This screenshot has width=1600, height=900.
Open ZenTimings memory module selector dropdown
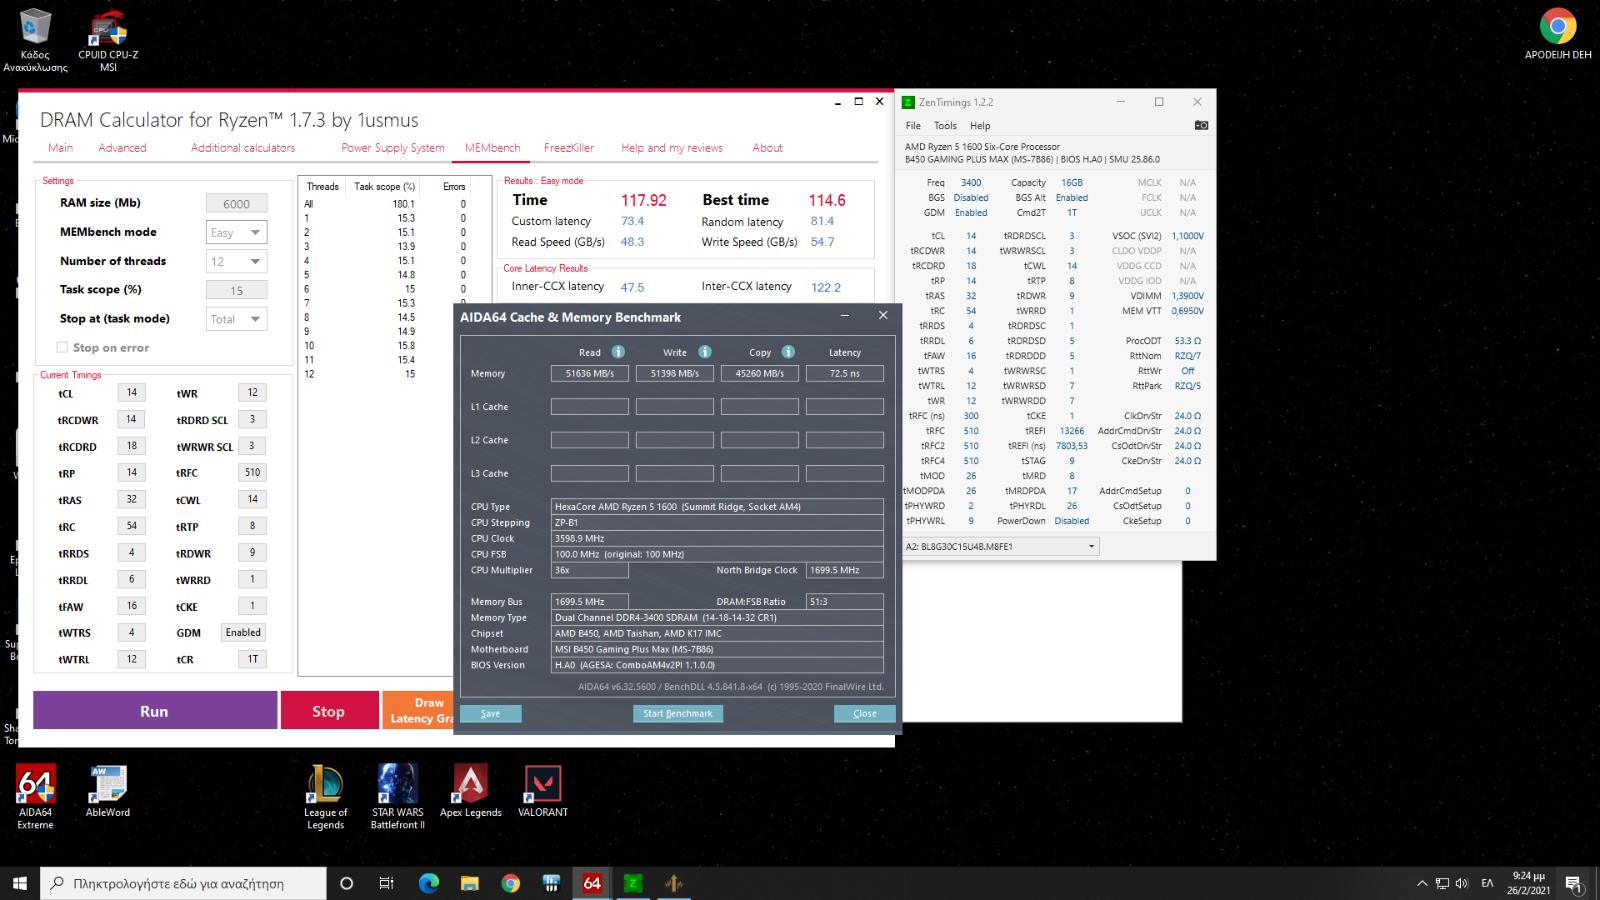pyautogui.click(x=1000, y=546)
